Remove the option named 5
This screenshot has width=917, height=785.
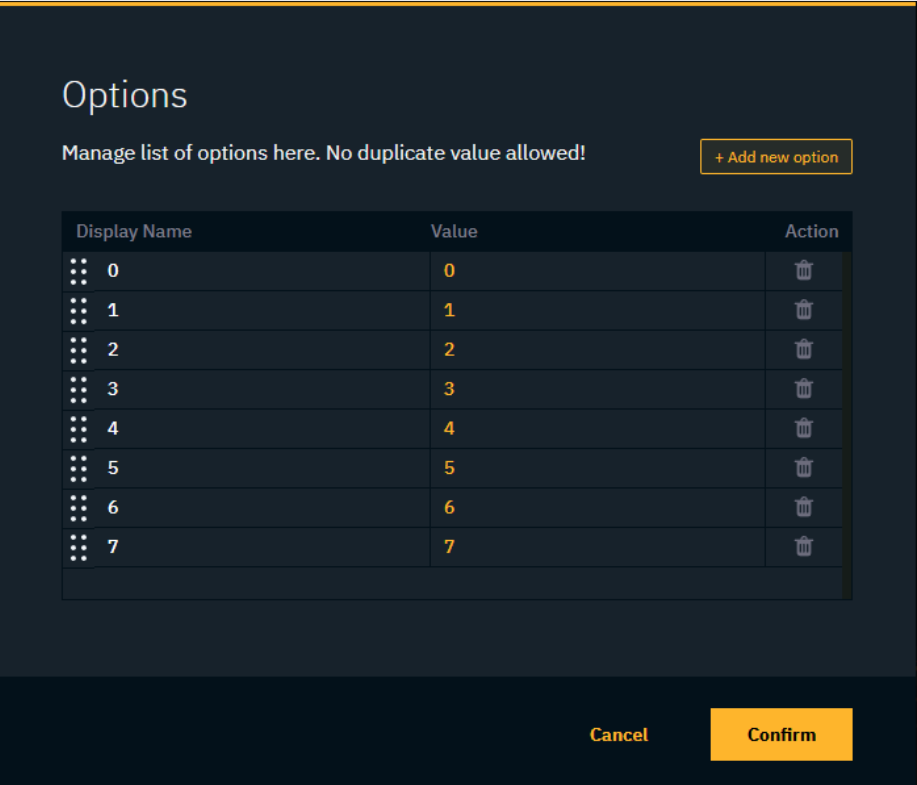[803, 468]
